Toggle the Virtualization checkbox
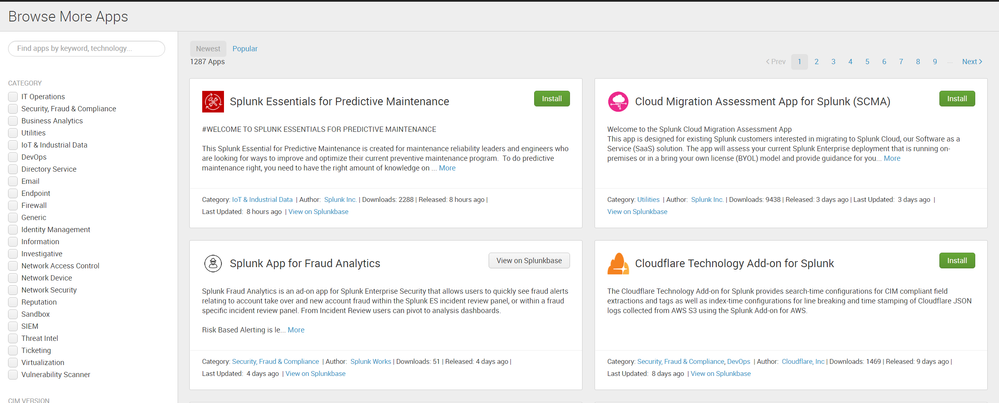The height and width of the screenshot is (403, 999). [x=13, y=363]
